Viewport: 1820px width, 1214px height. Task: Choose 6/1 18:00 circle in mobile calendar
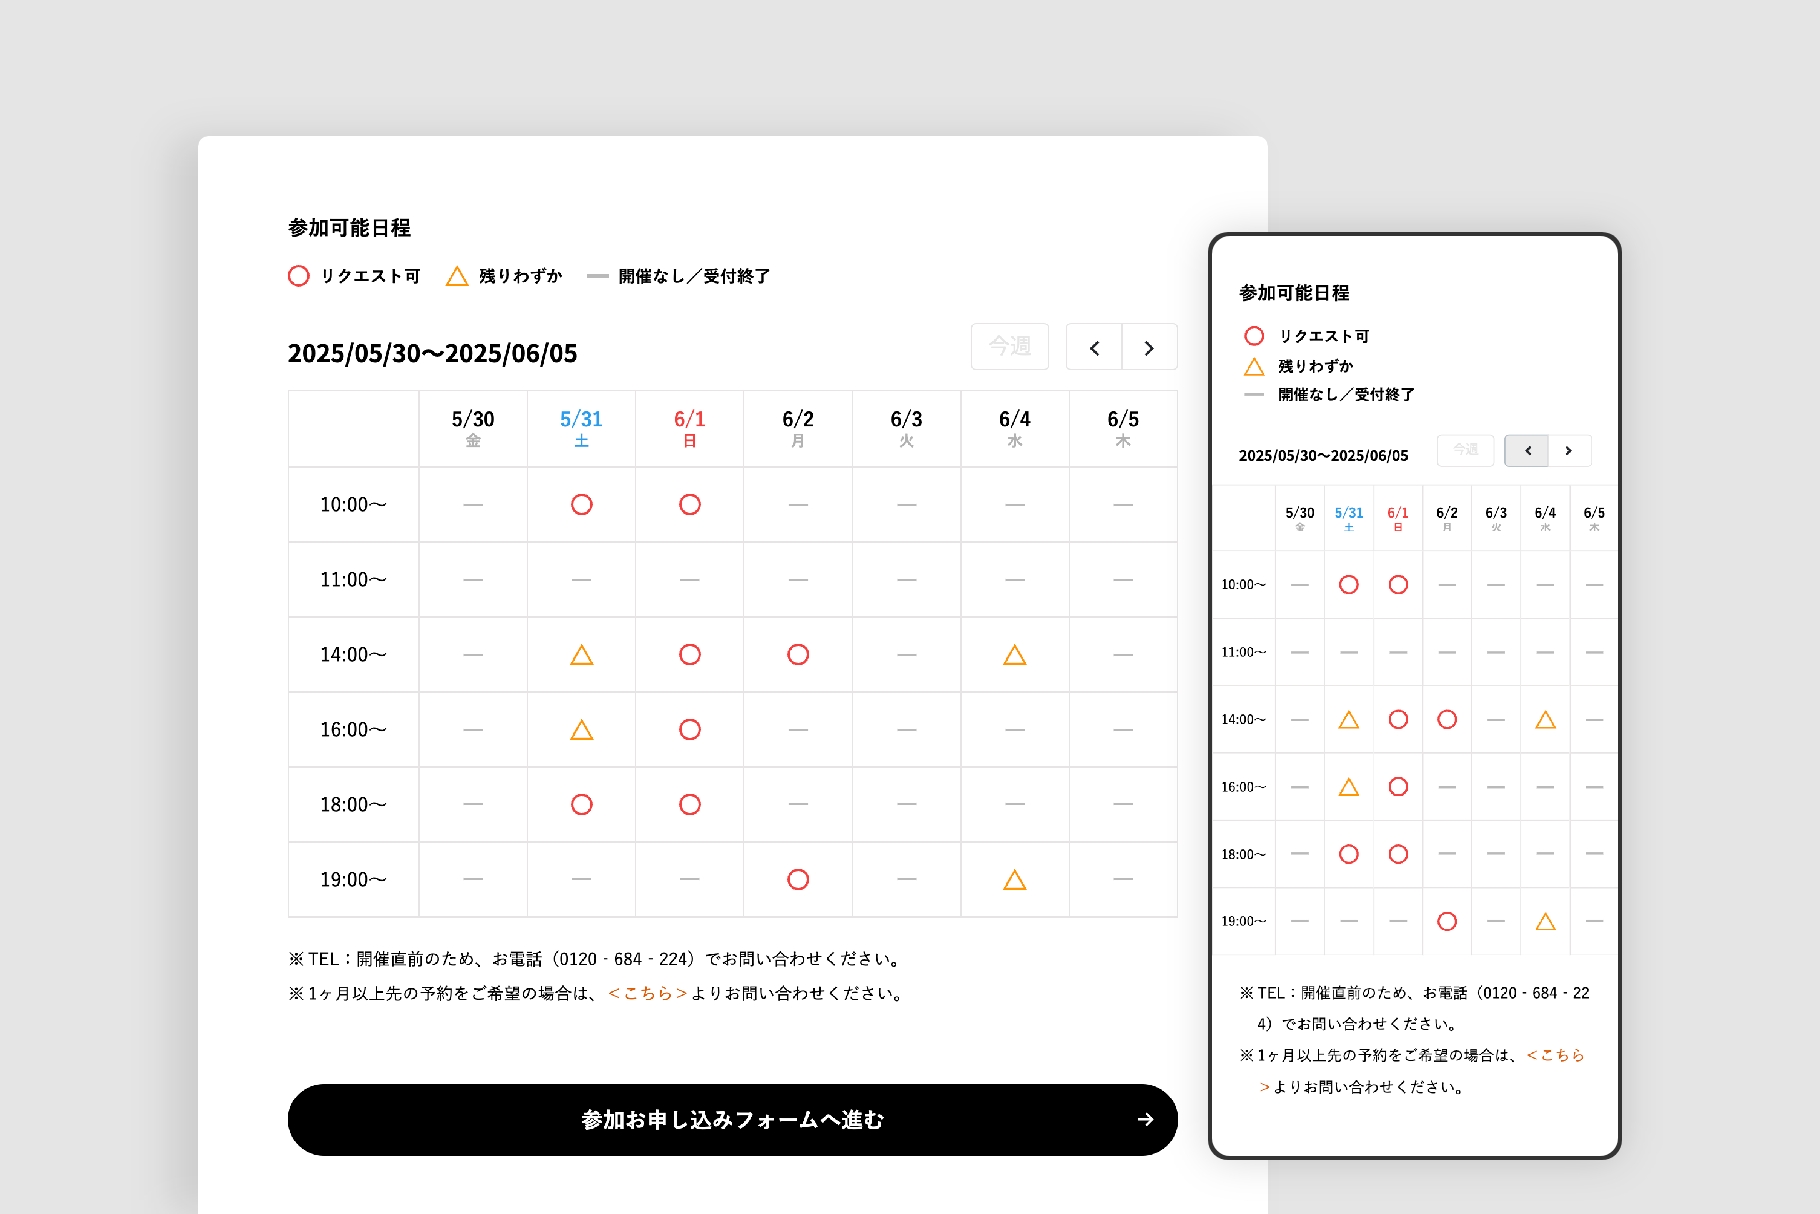[1398, 854]
